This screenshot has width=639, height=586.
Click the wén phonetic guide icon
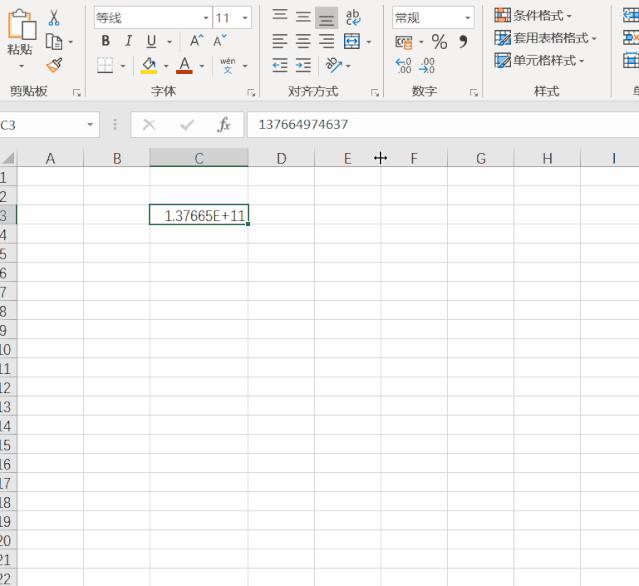coord(227,65)
